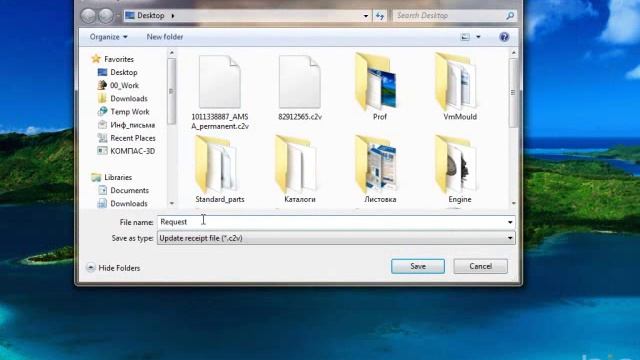The image size is (640, 360).
Task: Select the Каталоги folder icon
Action: [x=296, y=164]
